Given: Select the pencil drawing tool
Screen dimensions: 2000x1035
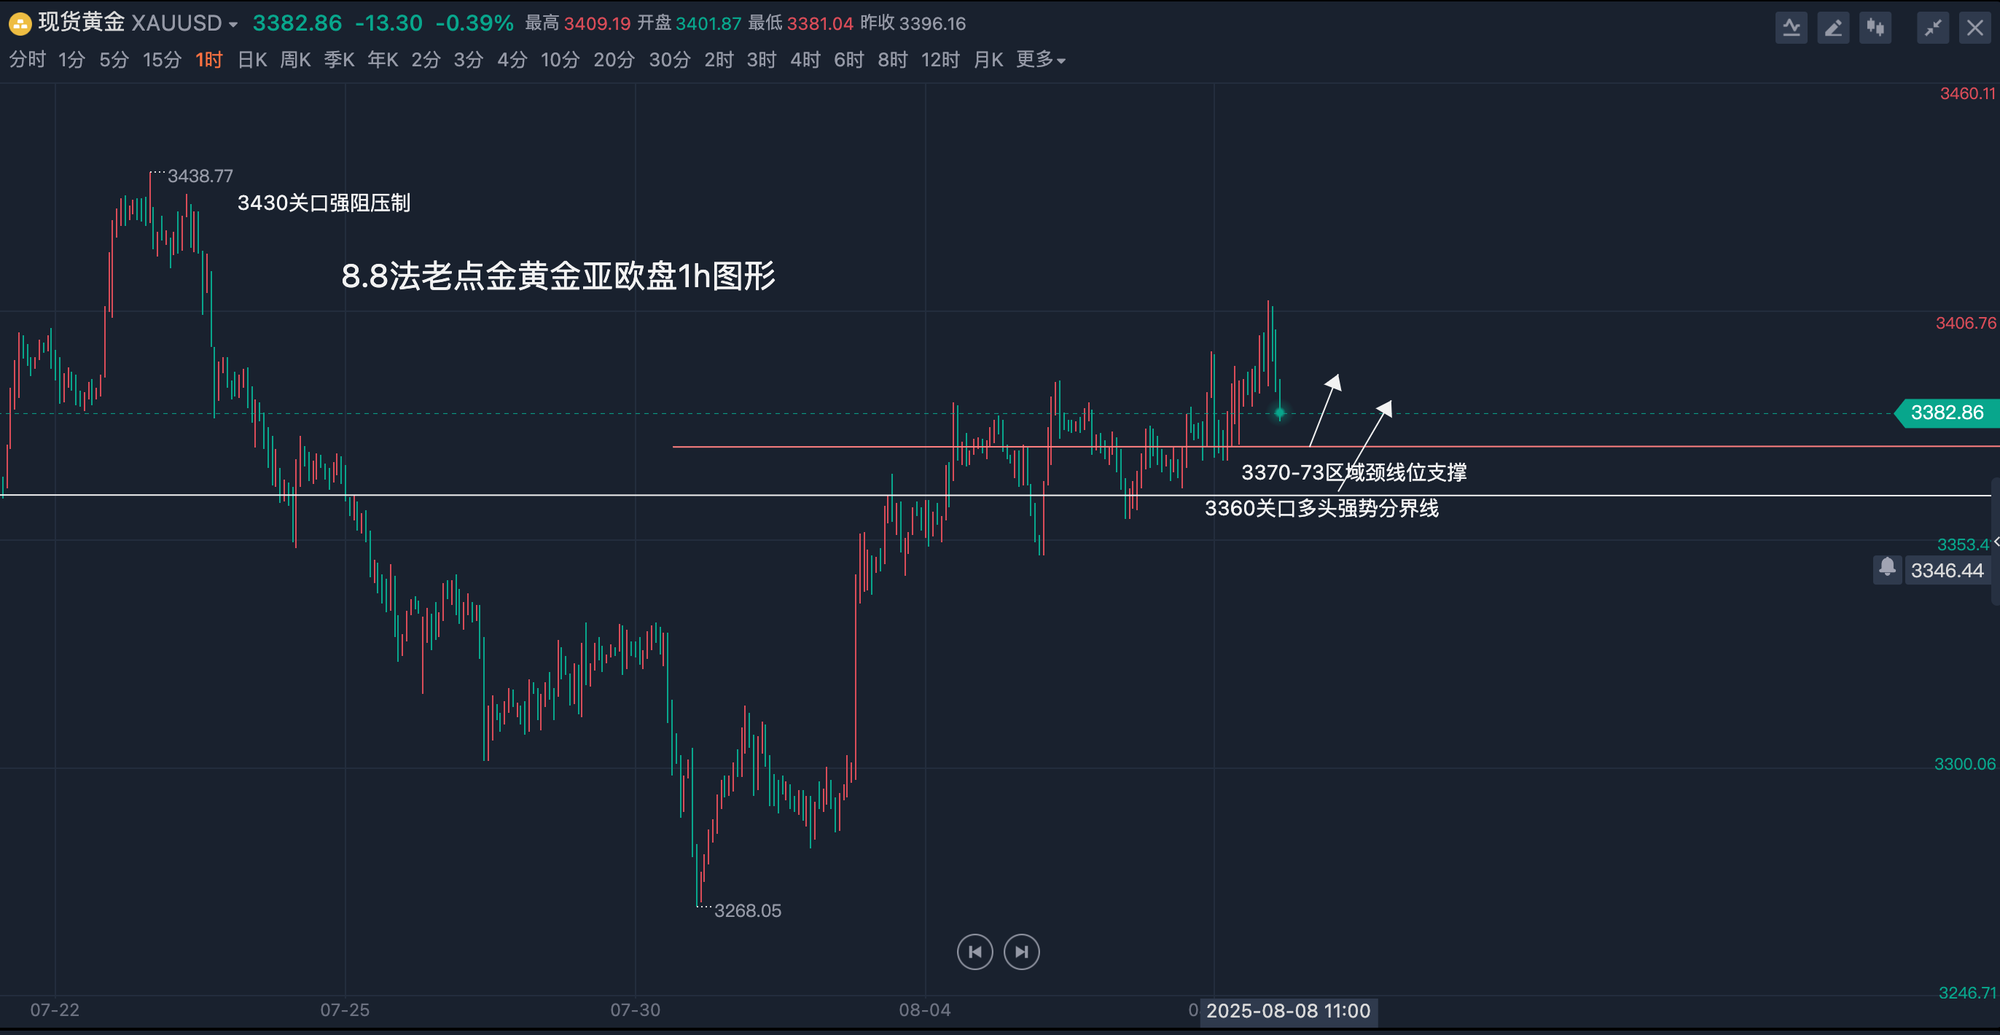Looking at the screenshot, I should pos(1833,28).
